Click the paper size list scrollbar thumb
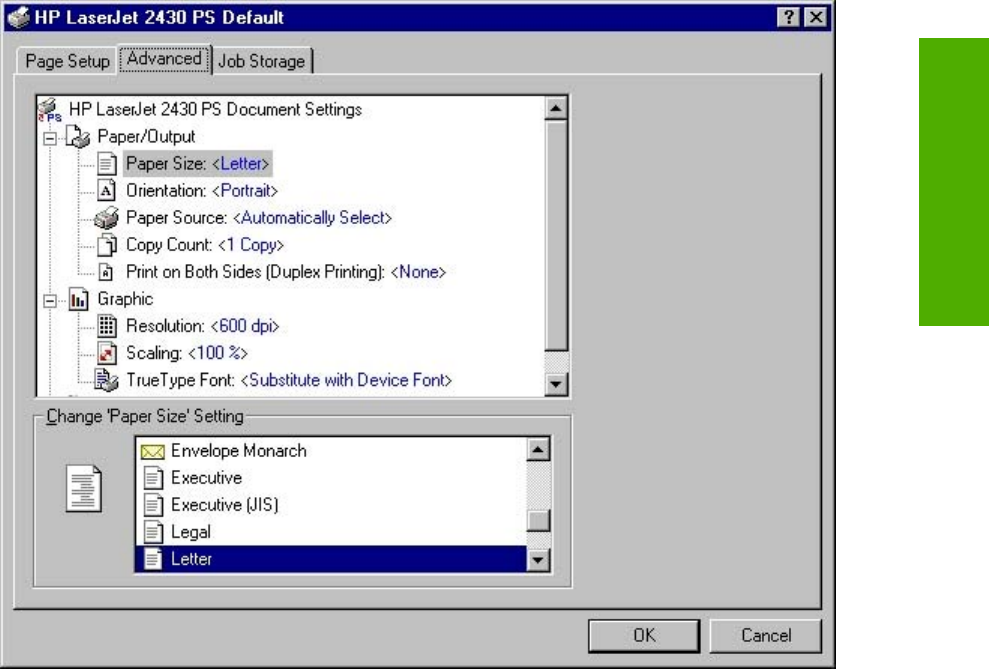The height and width of the screenshot is (669, 989). (x=538, y=520)
